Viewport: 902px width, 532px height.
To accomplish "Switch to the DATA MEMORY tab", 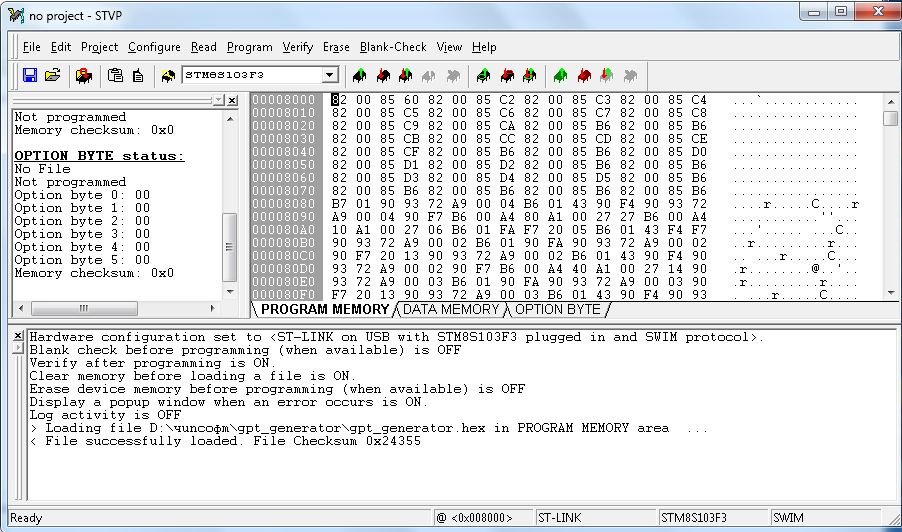I will point(450,309).
